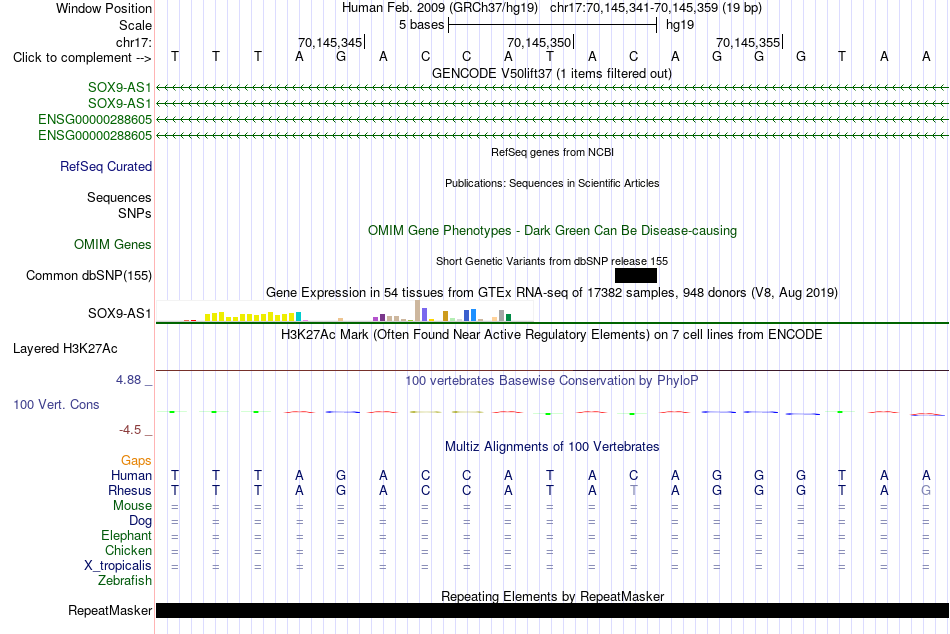Click the Human species label
Screen dimensions: 950x634
point(131,475)
